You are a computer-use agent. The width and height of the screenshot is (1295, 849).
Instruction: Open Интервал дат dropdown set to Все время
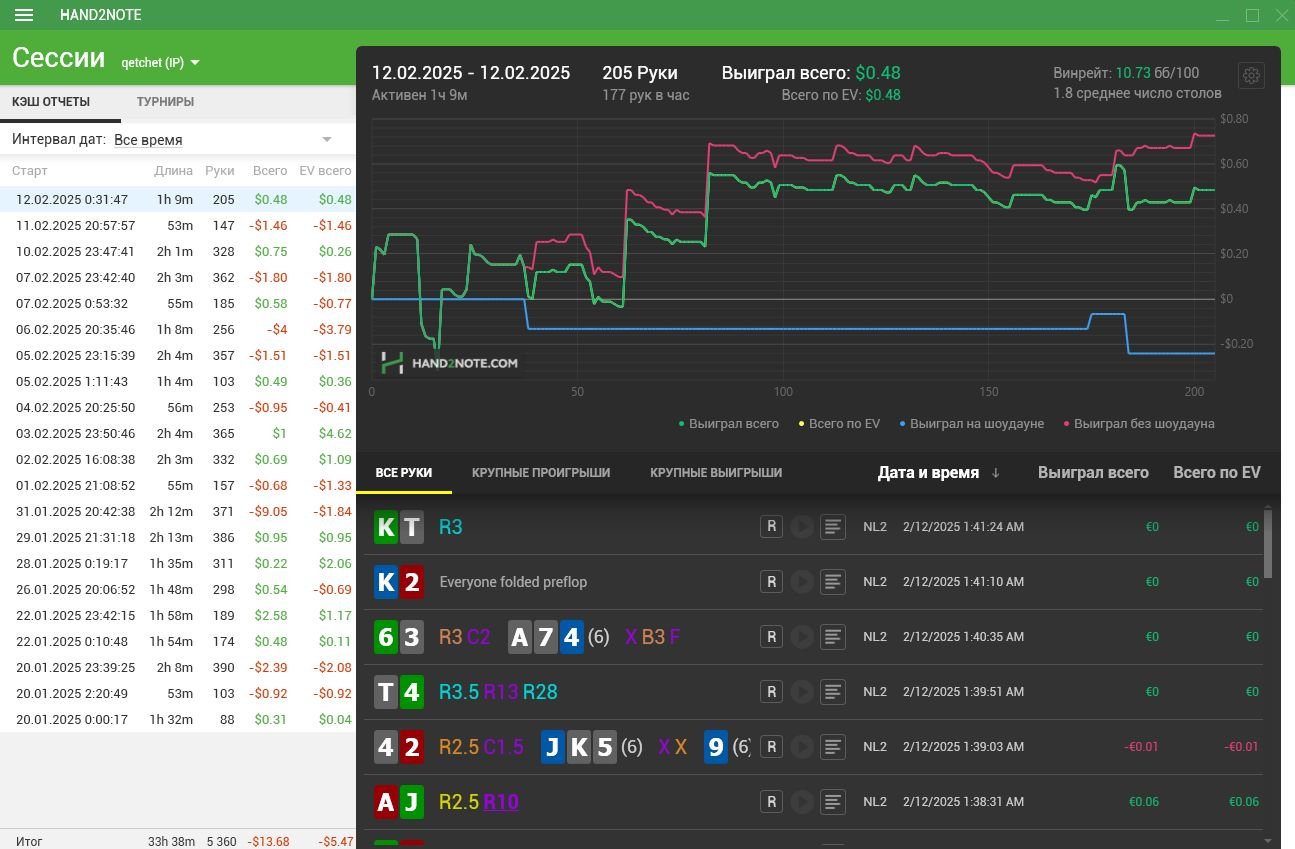click(x=222, y=140)
